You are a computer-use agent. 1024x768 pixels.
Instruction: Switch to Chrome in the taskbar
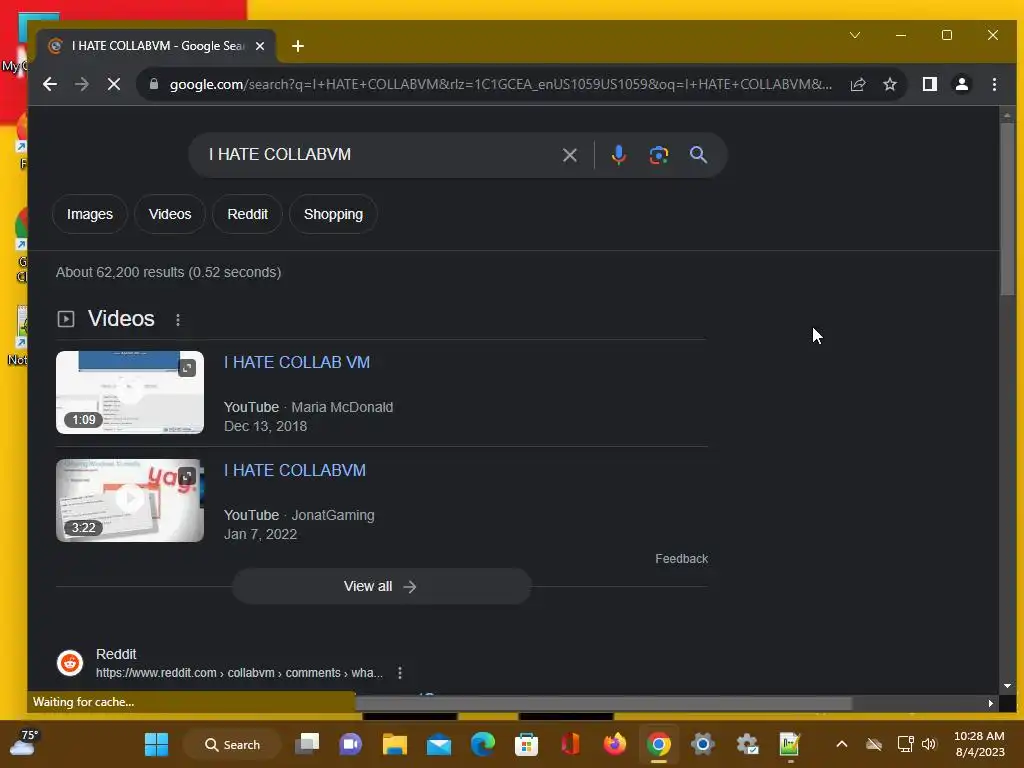click(658, 744)
